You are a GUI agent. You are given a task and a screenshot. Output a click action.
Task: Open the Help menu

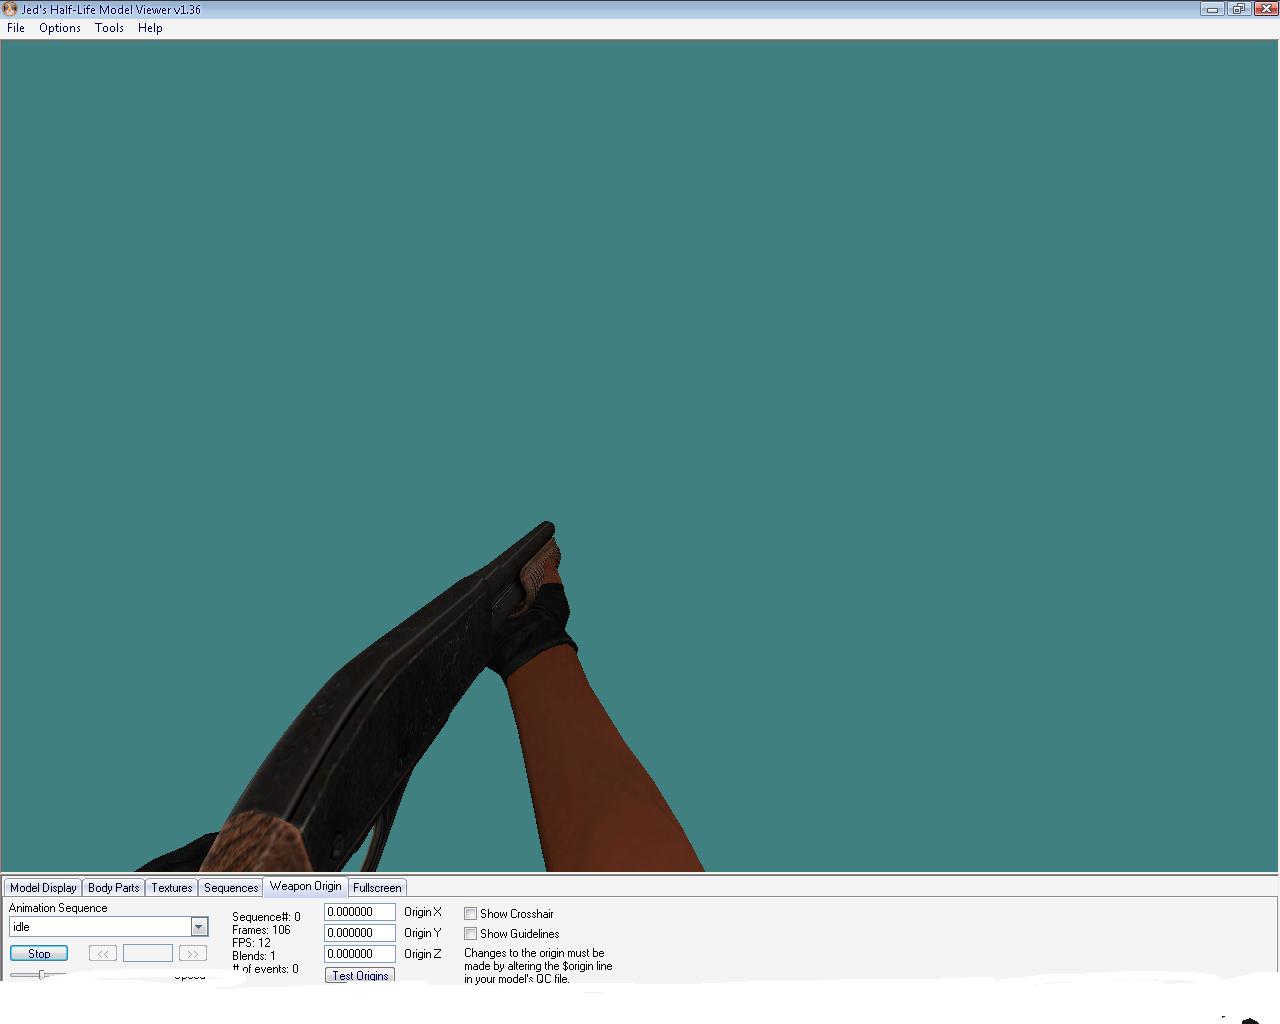click(x=150, y=28)
